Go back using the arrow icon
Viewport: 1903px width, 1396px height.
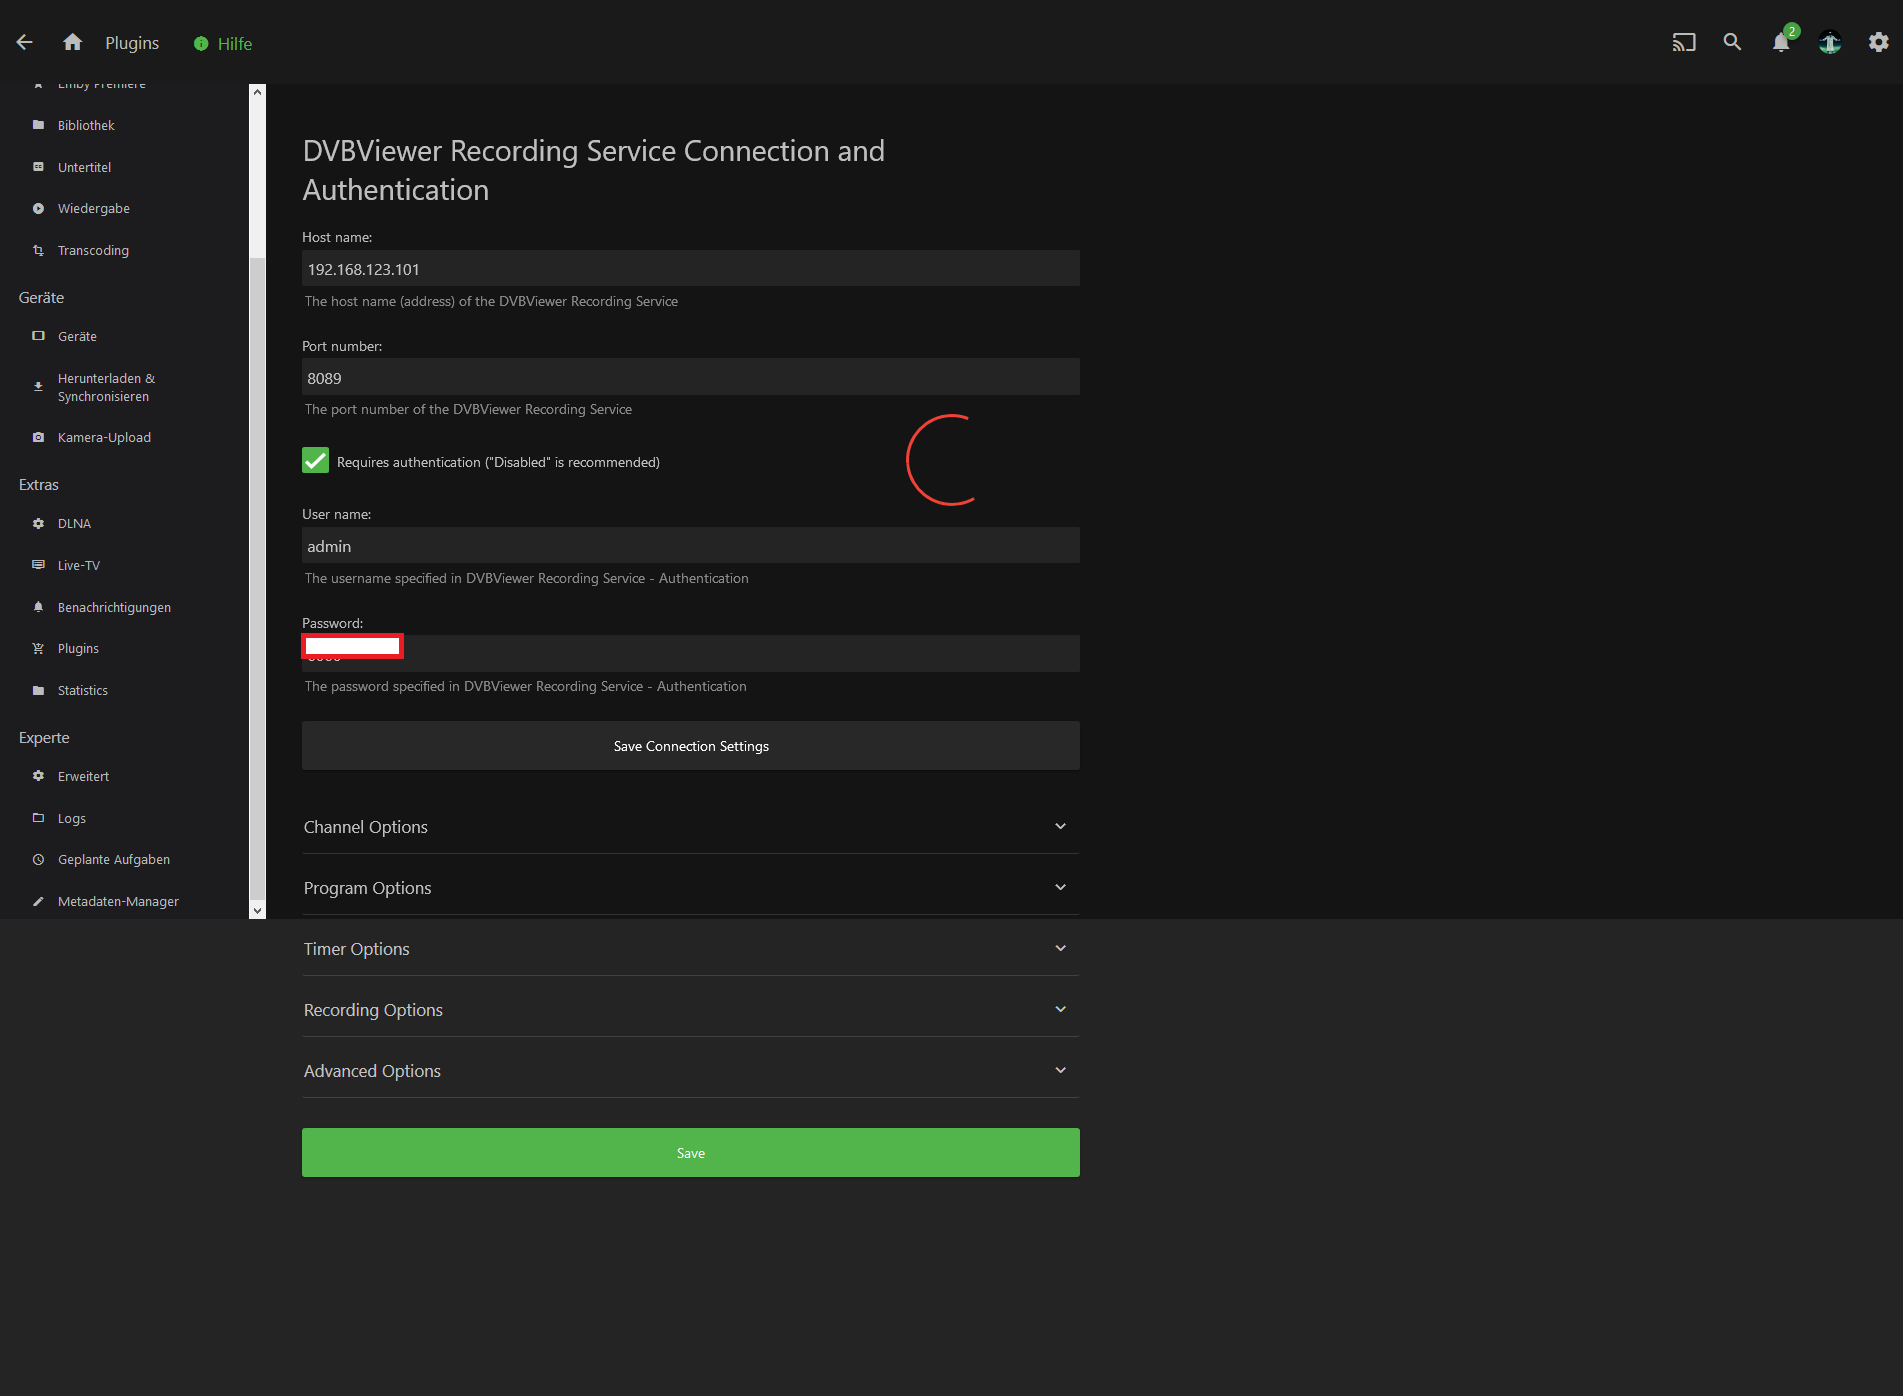[x=25, y=42]
